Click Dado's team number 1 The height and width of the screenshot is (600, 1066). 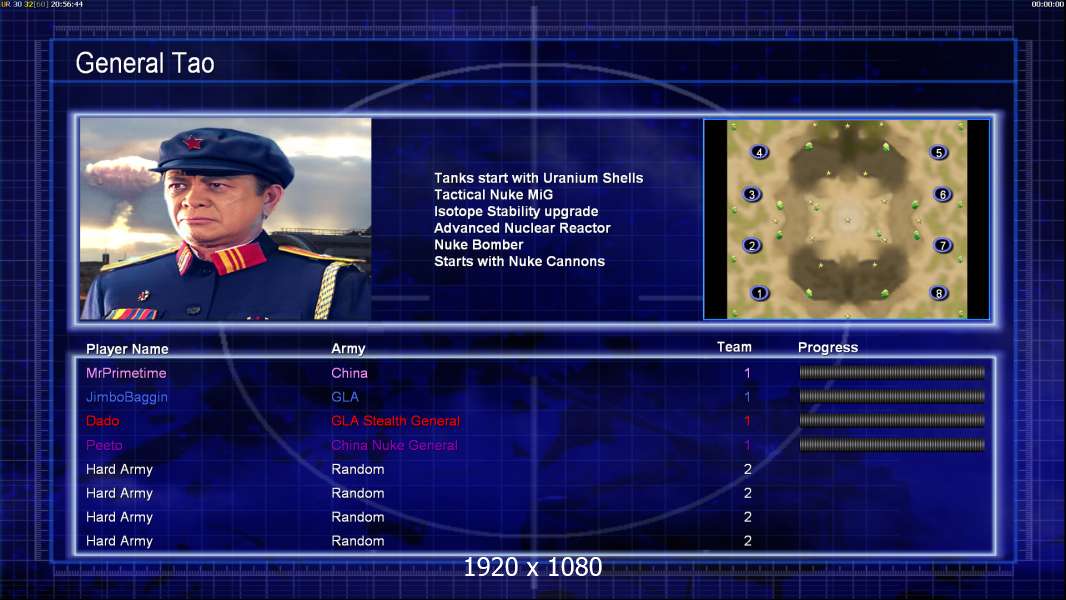(747, 421)
